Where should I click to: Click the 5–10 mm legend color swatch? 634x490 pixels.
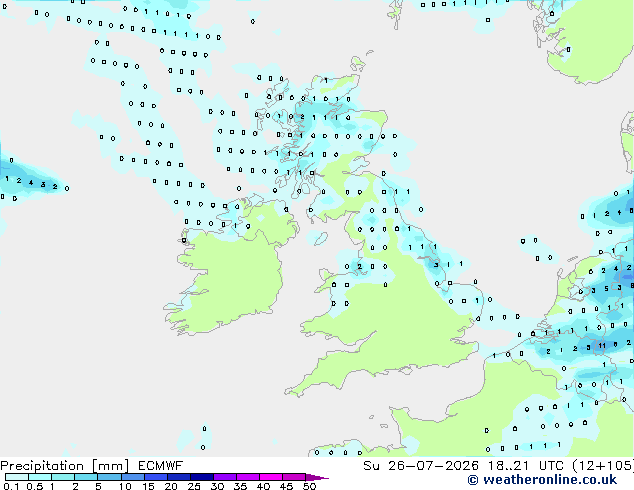point(109,477)
